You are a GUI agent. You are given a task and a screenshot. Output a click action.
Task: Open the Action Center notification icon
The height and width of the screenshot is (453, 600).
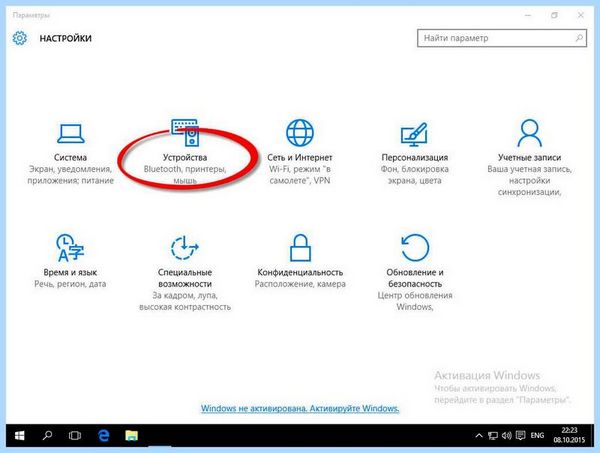tap(520, 435)
